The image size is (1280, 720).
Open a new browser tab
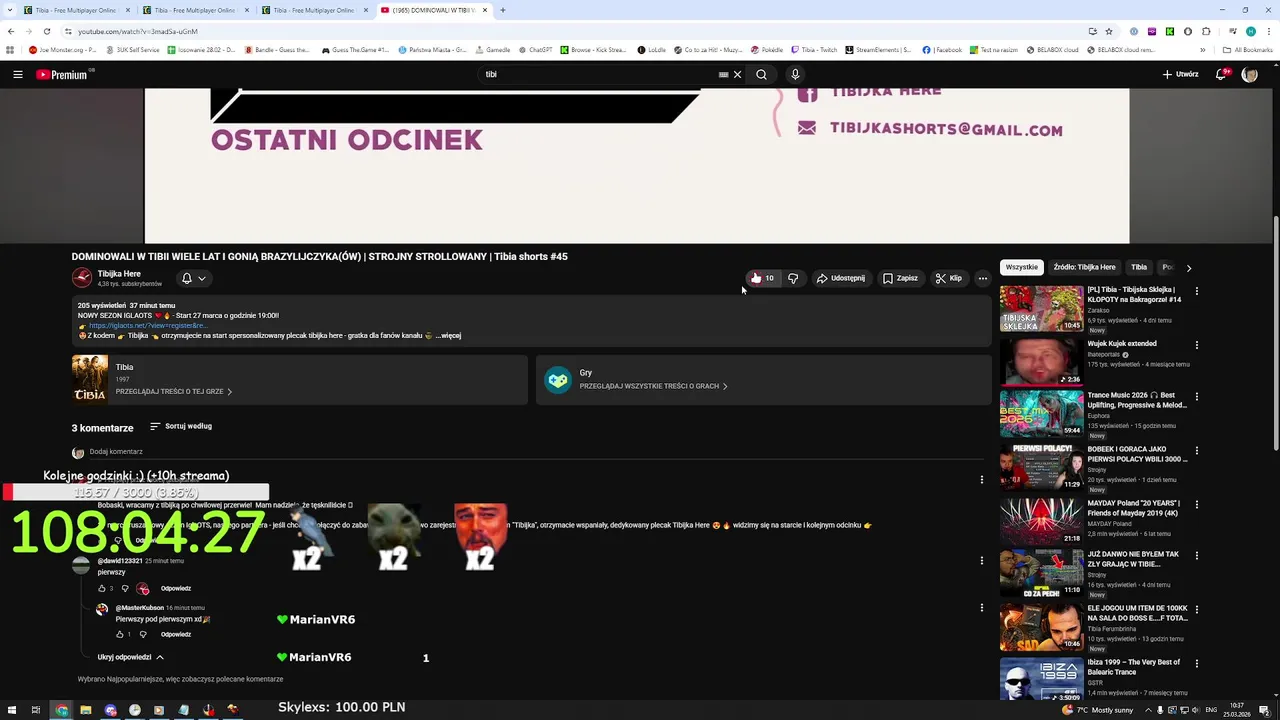[503, 10]
